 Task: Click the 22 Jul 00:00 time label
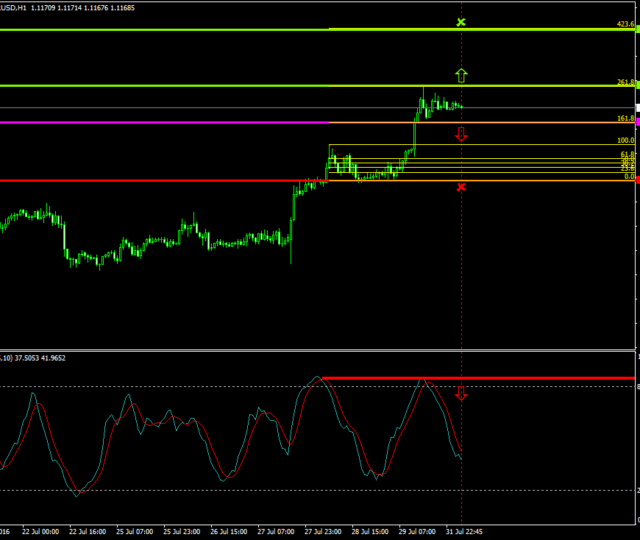(x=40, y=531)
